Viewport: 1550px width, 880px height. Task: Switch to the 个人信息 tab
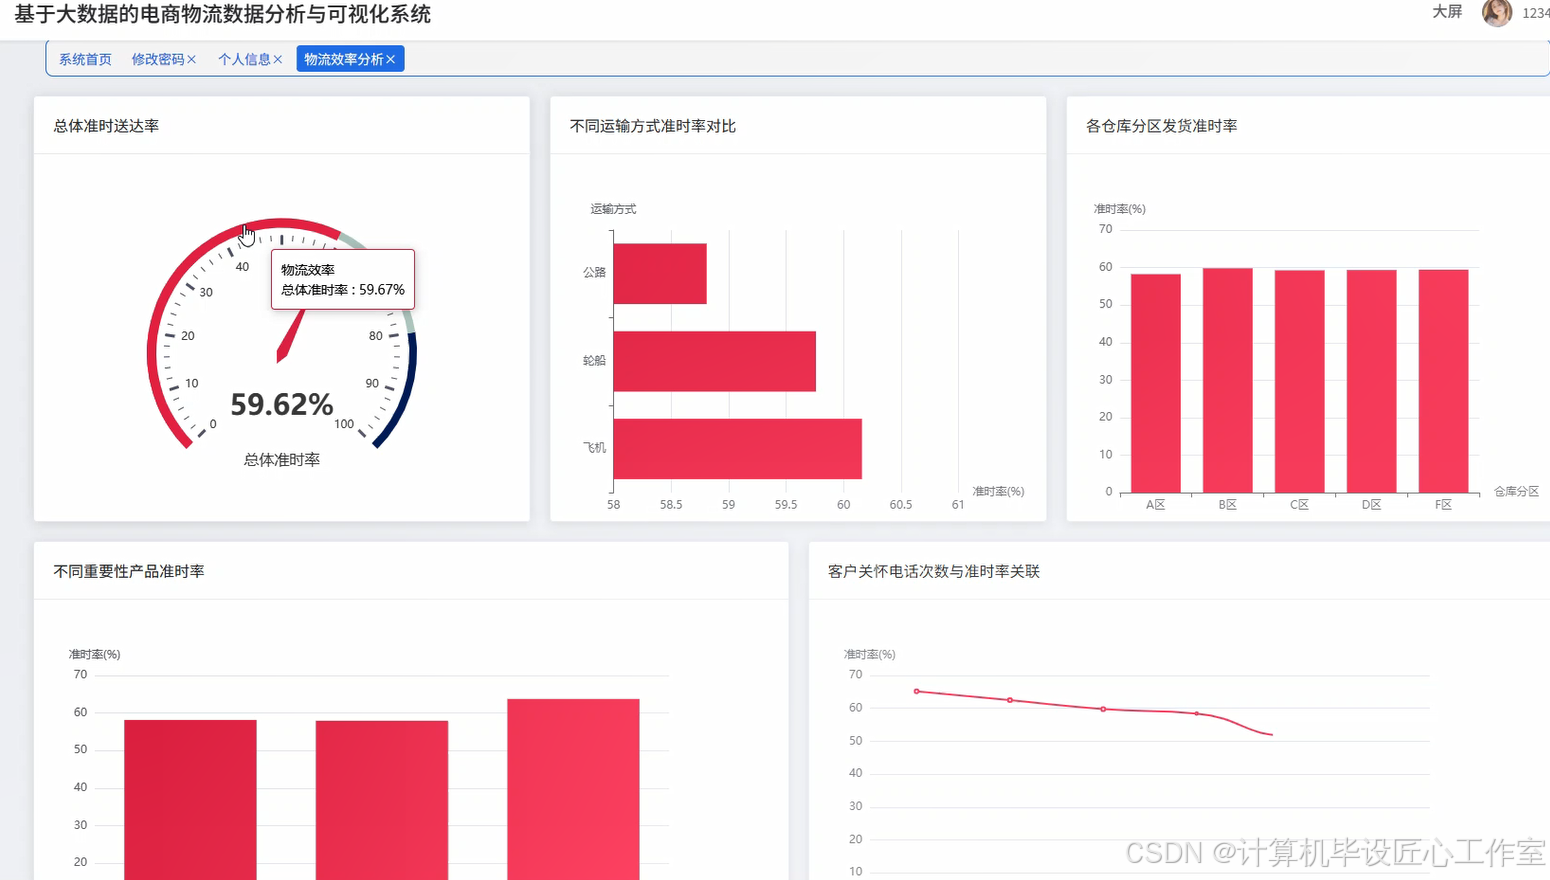(244, 59)
